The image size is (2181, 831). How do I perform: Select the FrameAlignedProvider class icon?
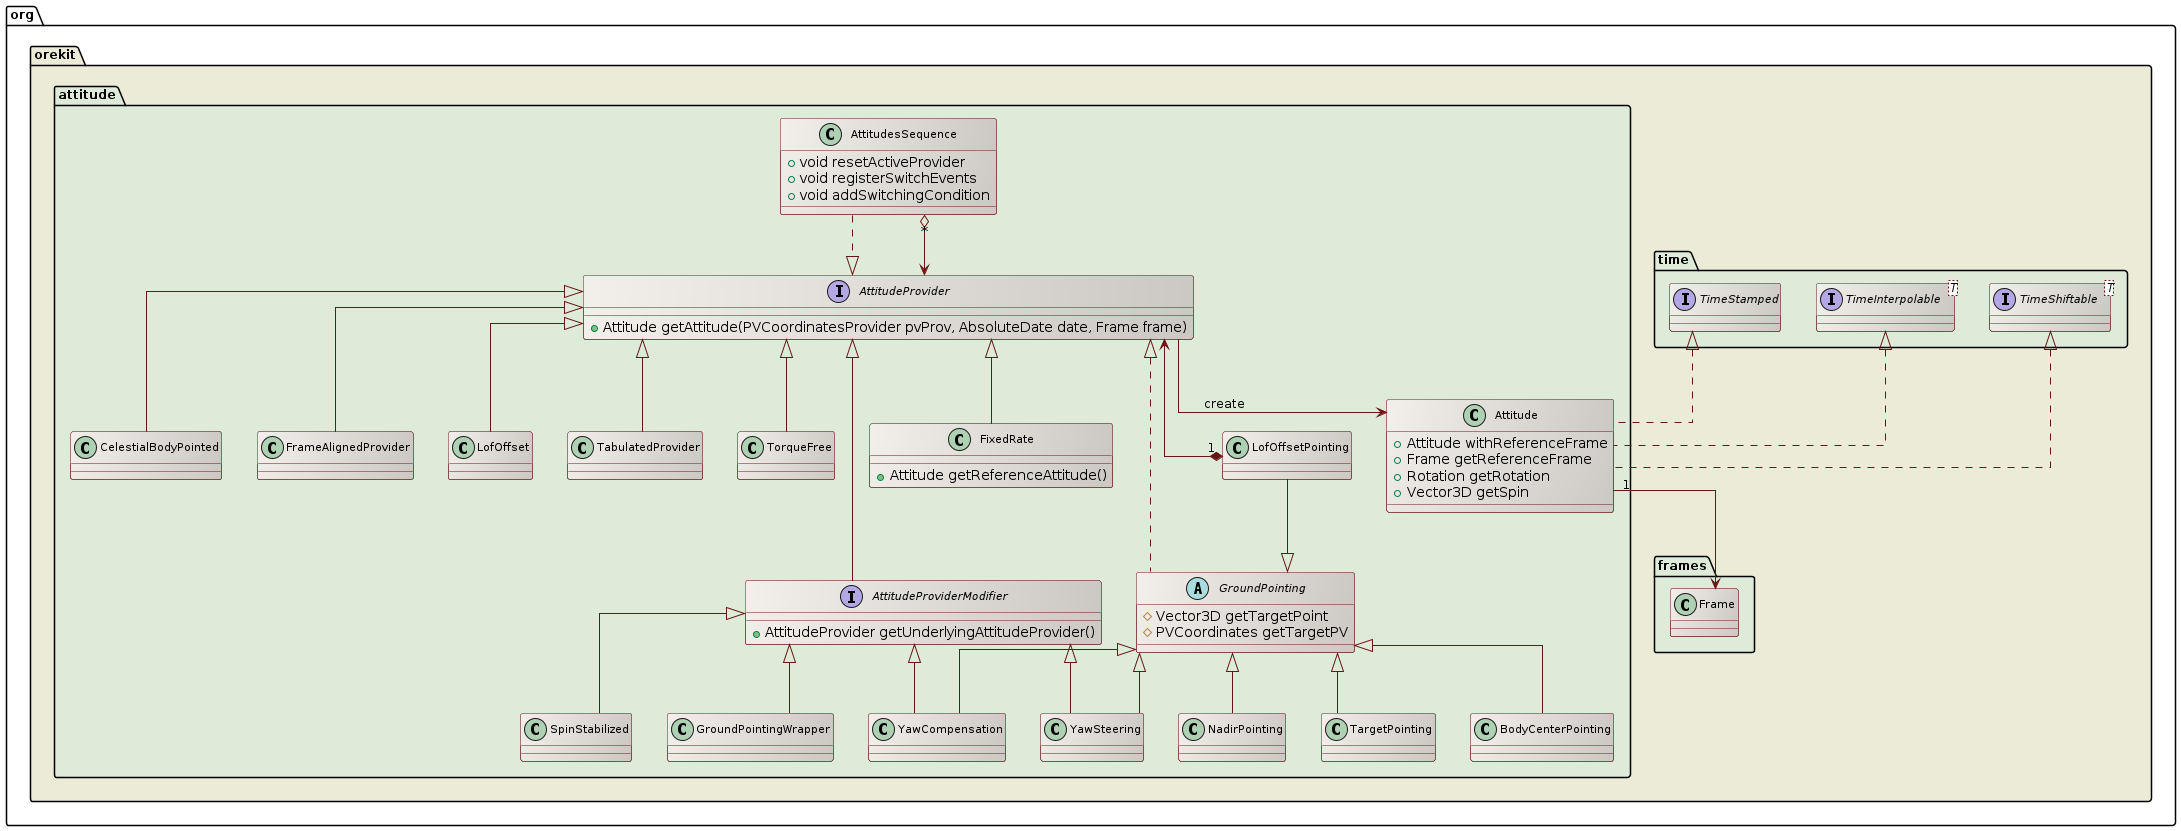(273, 447)
